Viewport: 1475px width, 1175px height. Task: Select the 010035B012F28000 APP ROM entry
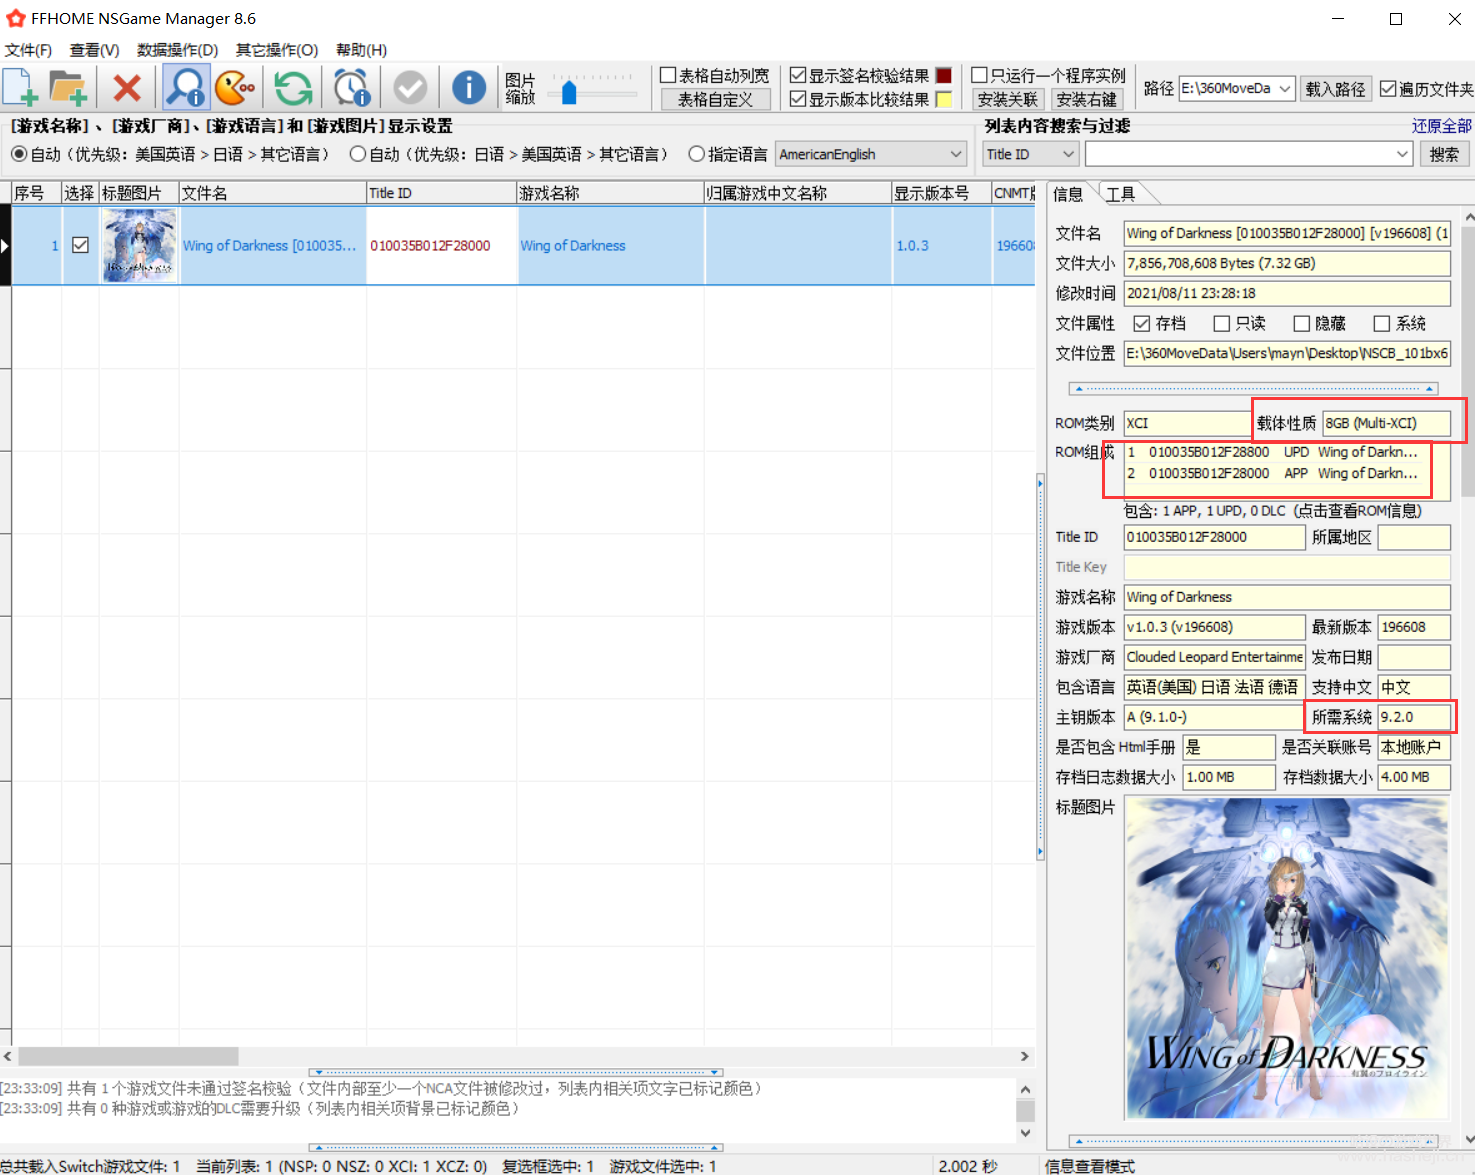click(x=1273, y=473)
